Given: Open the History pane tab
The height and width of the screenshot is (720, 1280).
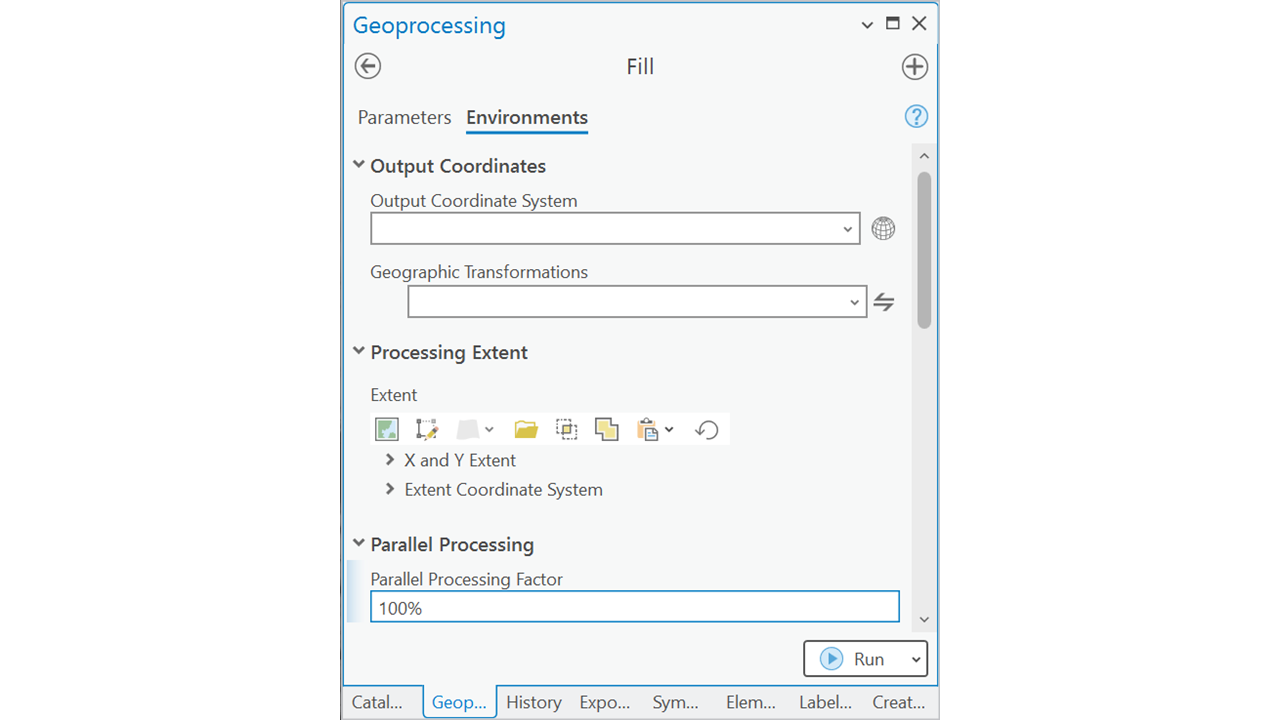Looking at the screenshot, I should tap(533, 702).
